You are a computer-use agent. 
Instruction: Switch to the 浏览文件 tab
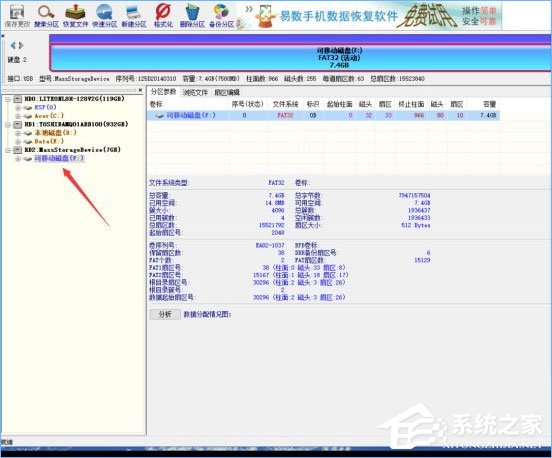click(195, 93)
